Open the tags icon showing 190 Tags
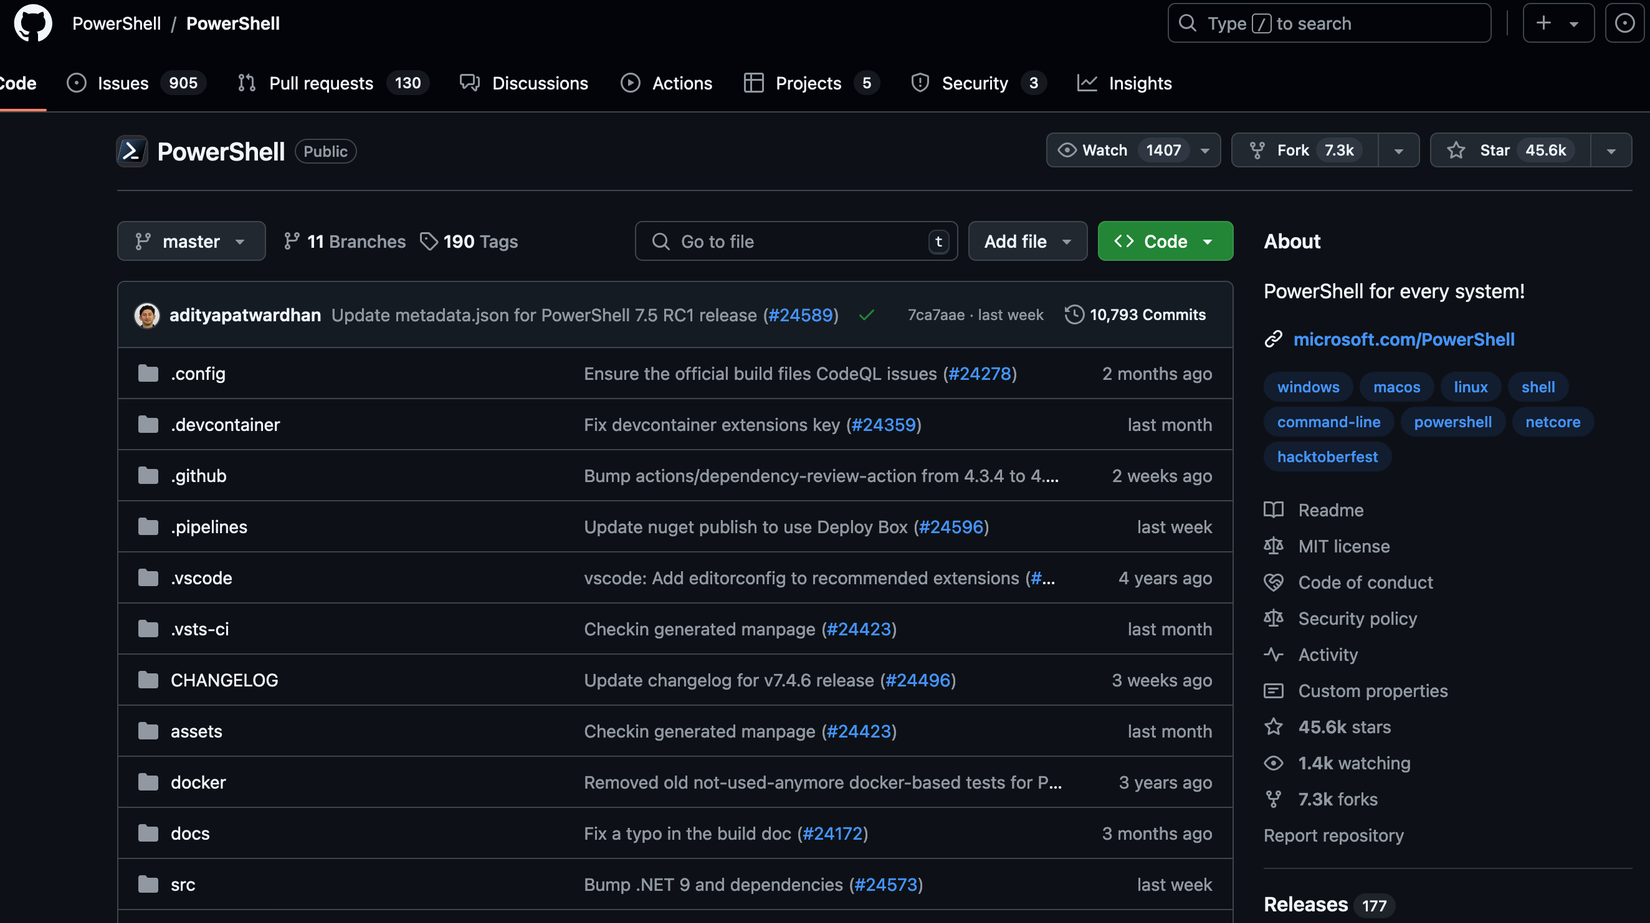Viewport: 1650px width, 923px height. (x=429, y=242)
